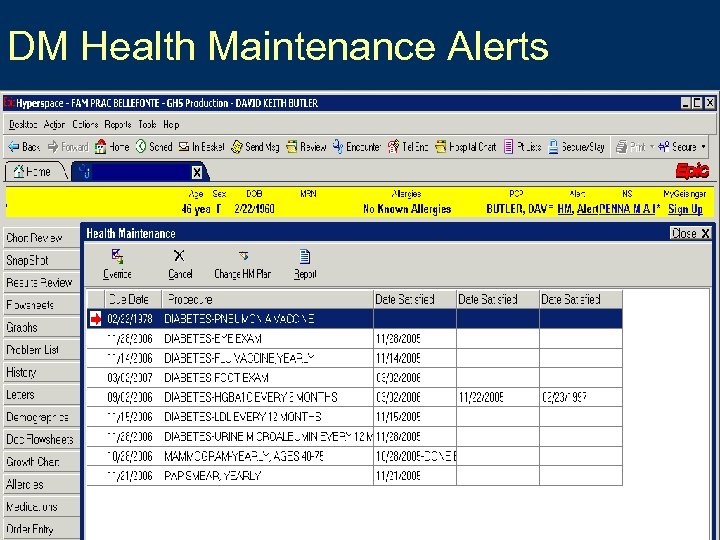This screenshot has height=540, width=720.
Task: Sort by Due Date column header
Action: pyautogui.click(x=133, y=299)
